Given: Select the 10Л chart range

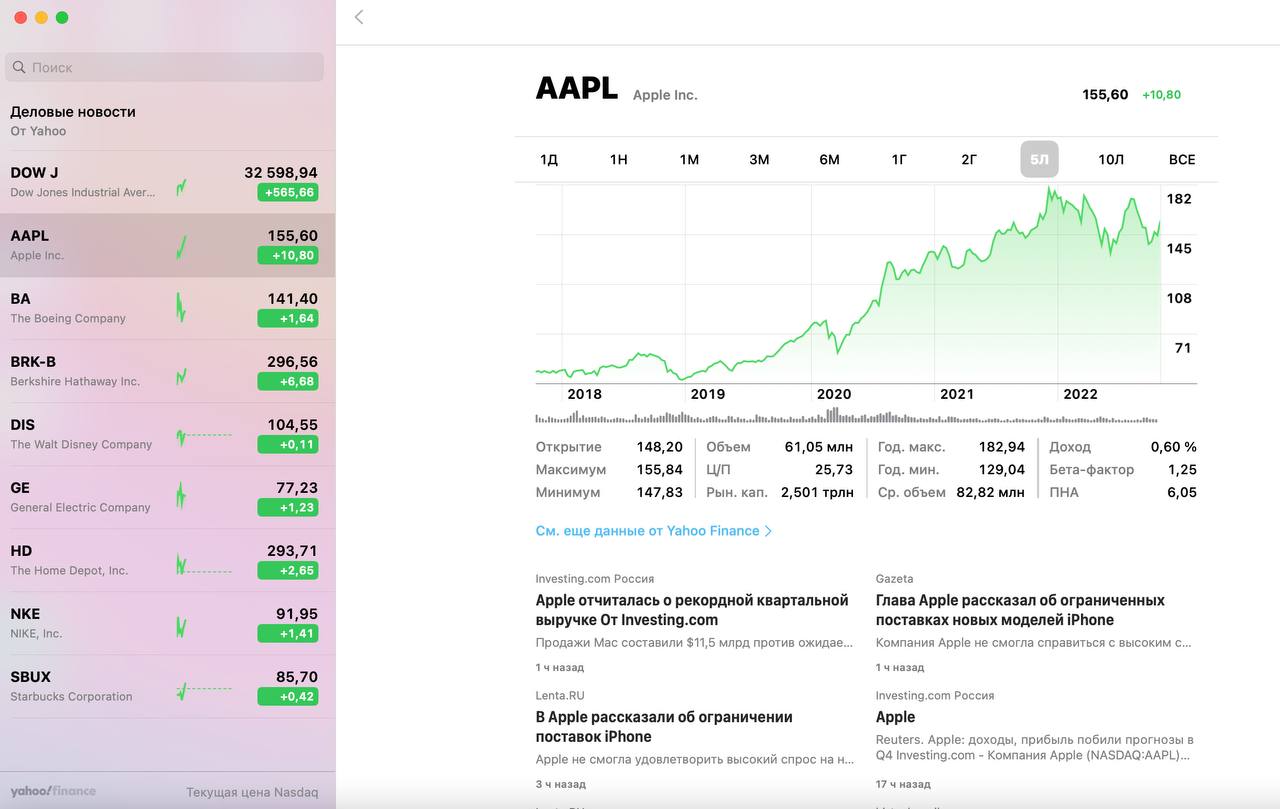Looking at the screenshot, I should 1111,160.
